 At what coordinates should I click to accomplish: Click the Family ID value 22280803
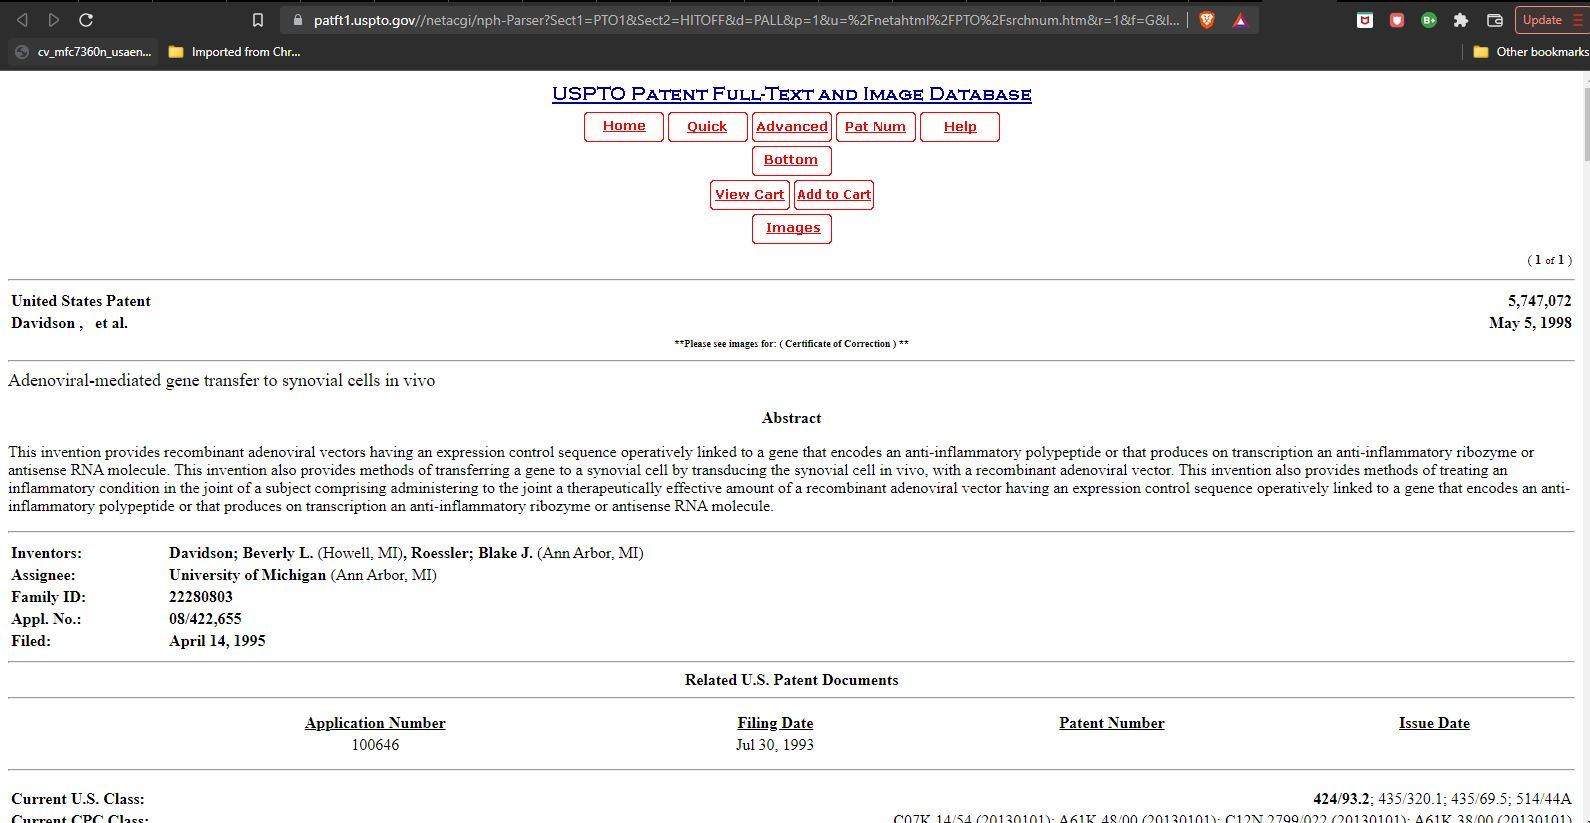point(201,597)
